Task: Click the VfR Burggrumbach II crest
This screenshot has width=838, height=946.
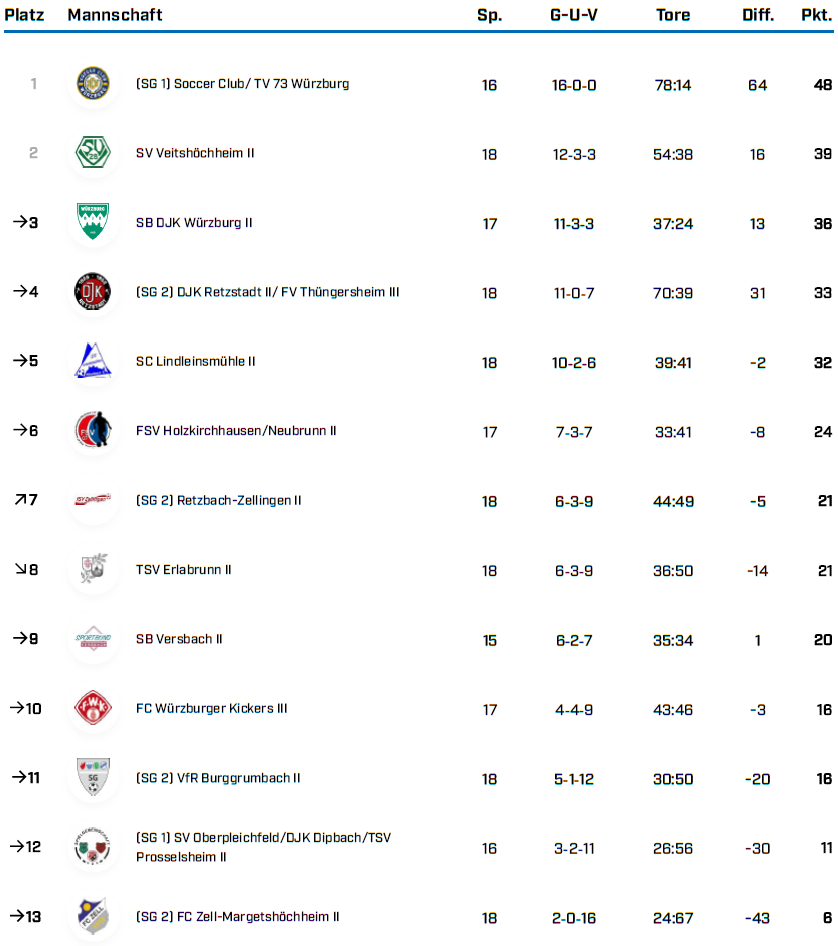Action: pyautogui.click(x=93, y=777)
